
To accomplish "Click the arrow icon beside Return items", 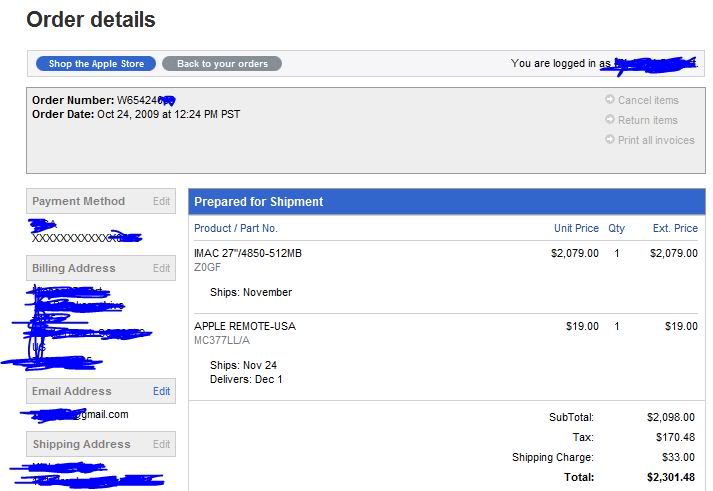I will tap(610, 120).
